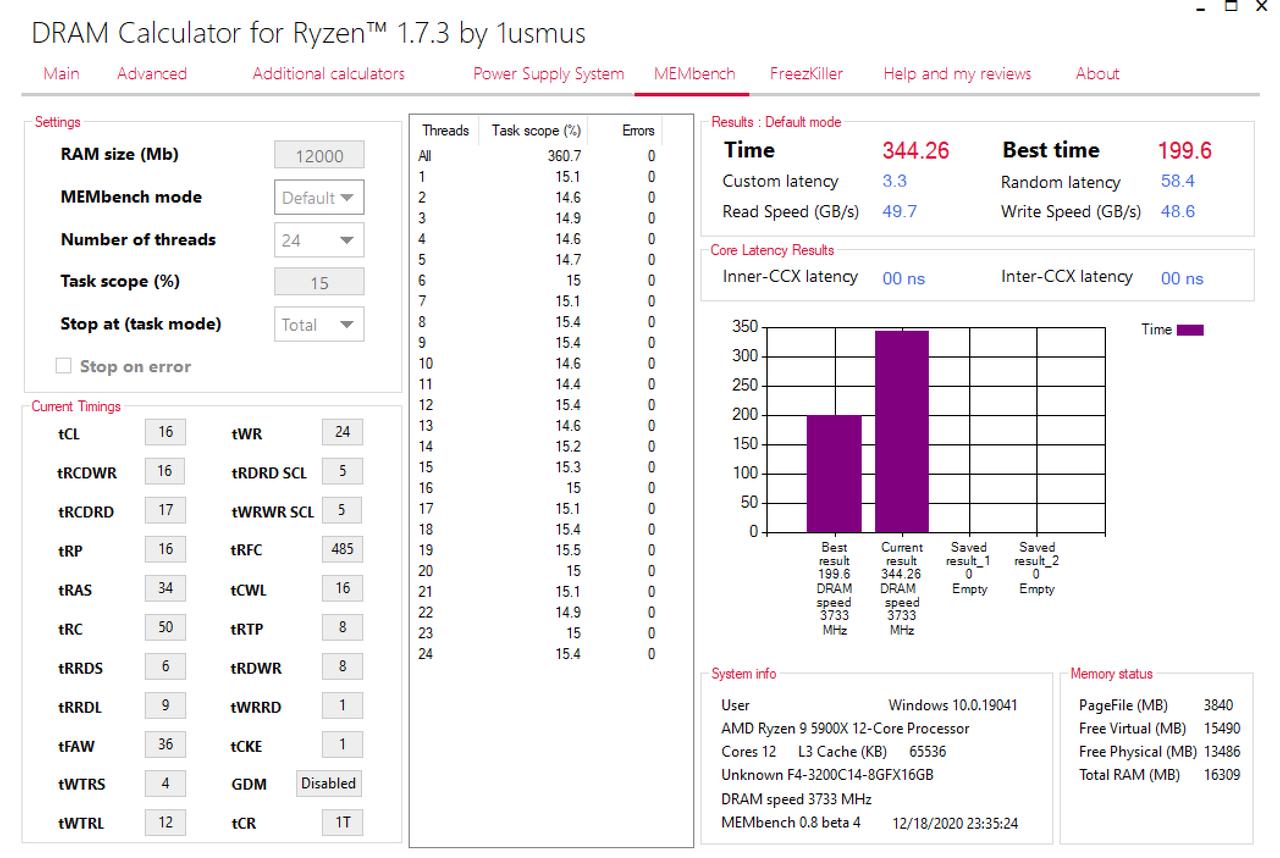Click the Inner-CCX latency value

click(x=904, y=278)
